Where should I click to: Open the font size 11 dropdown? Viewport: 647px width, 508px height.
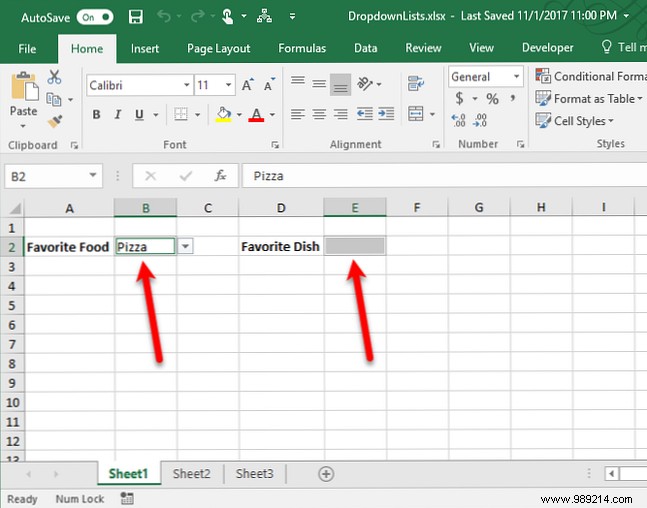228,85
